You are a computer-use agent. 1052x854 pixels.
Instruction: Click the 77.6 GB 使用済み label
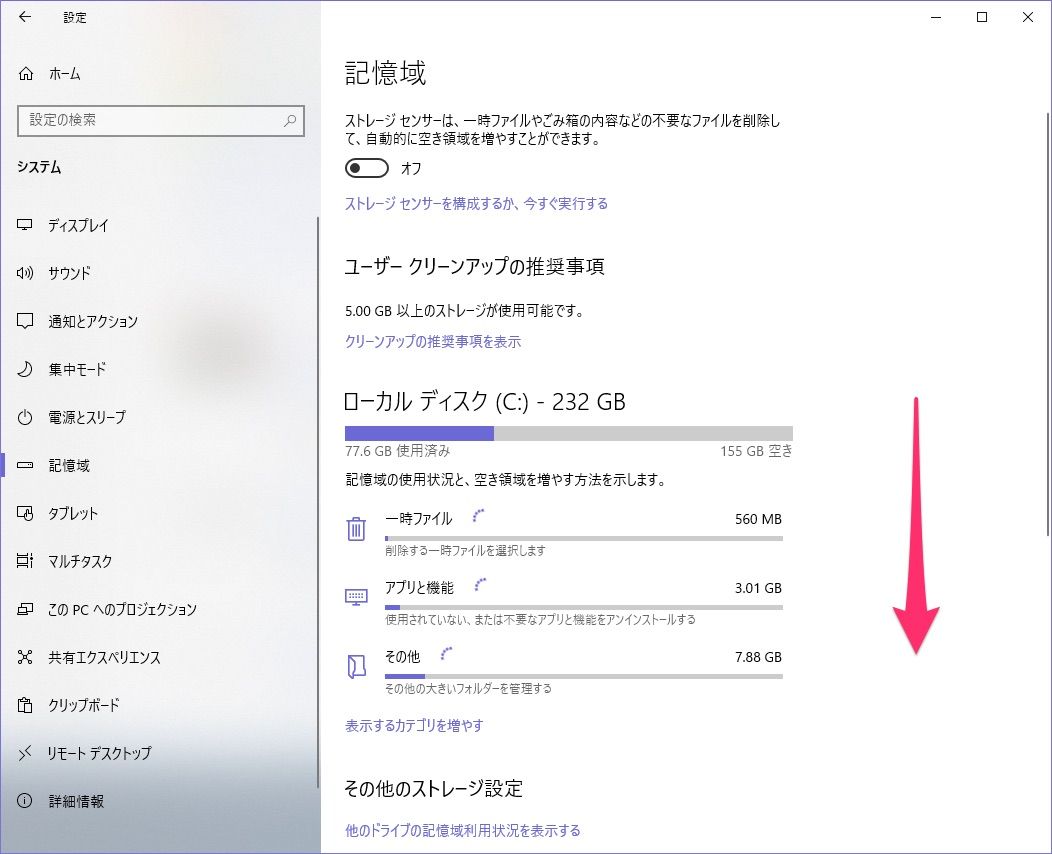pyautogui.click(x=398, y=451)
